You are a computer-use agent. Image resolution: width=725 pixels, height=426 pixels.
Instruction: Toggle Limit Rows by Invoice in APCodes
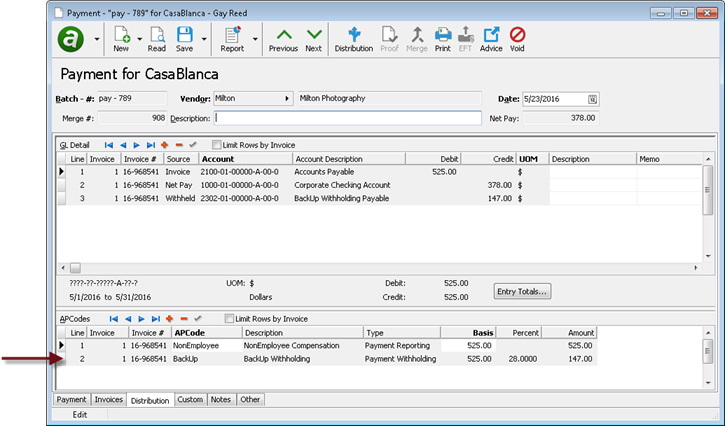click(229, 318)
